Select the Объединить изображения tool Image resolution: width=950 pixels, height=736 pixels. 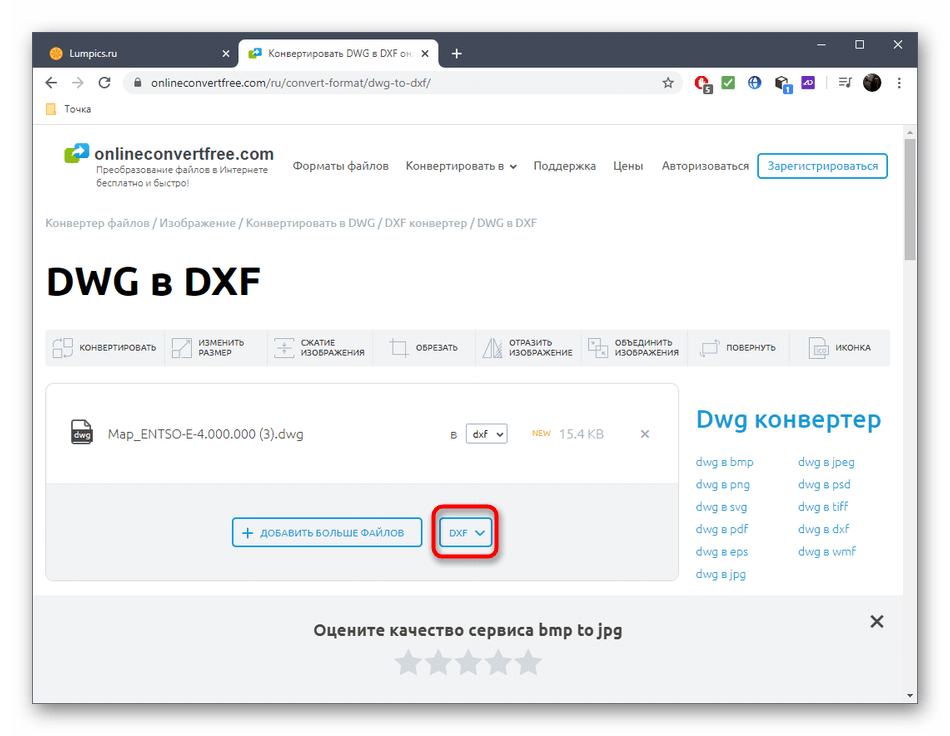click(x=634, y=348)
